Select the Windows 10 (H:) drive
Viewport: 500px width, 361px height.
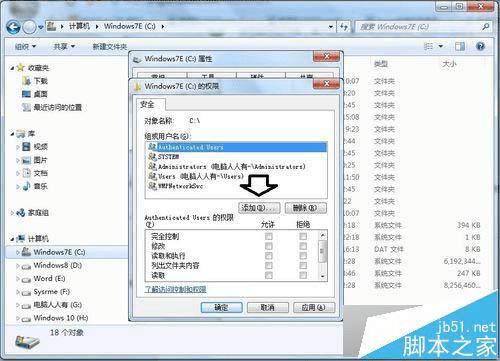click(x=61, y=318)
